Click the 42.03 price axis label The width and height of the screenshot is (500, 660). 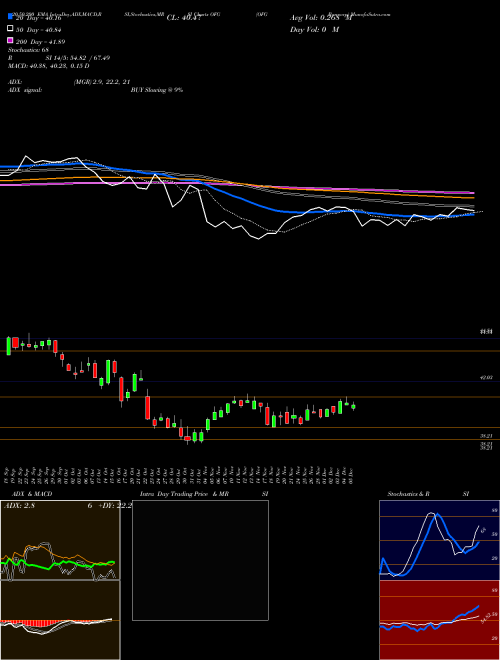[486, 378]
